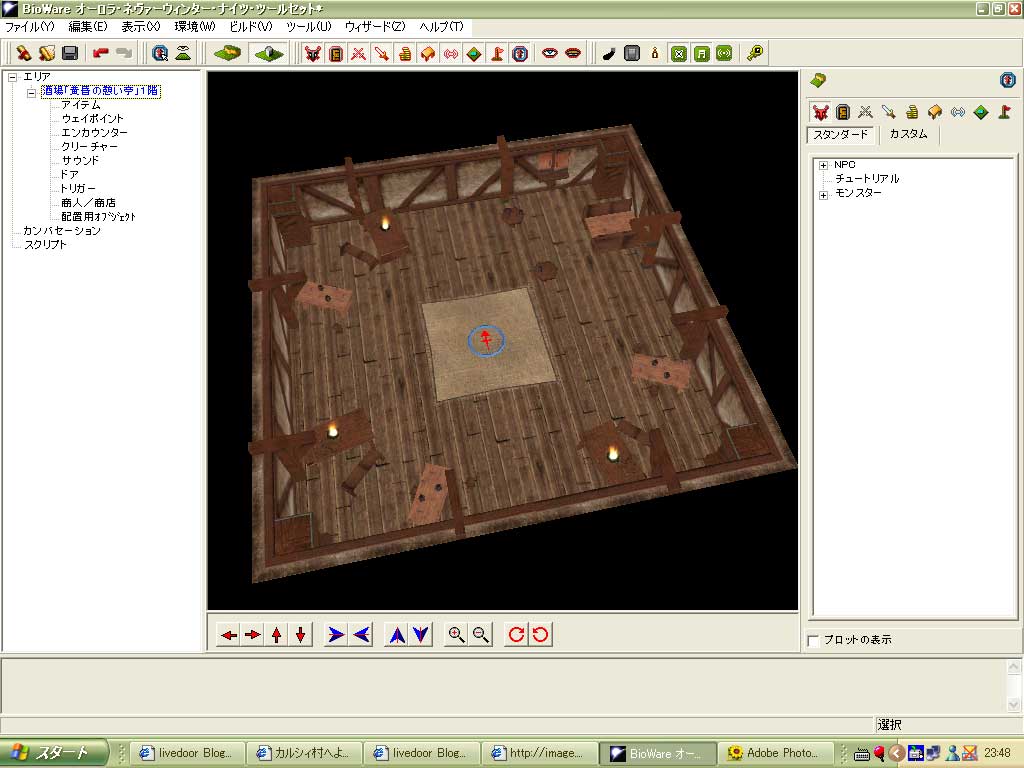Select triggers green diamond in right palette
The image size is (1024, 768).
981,112
